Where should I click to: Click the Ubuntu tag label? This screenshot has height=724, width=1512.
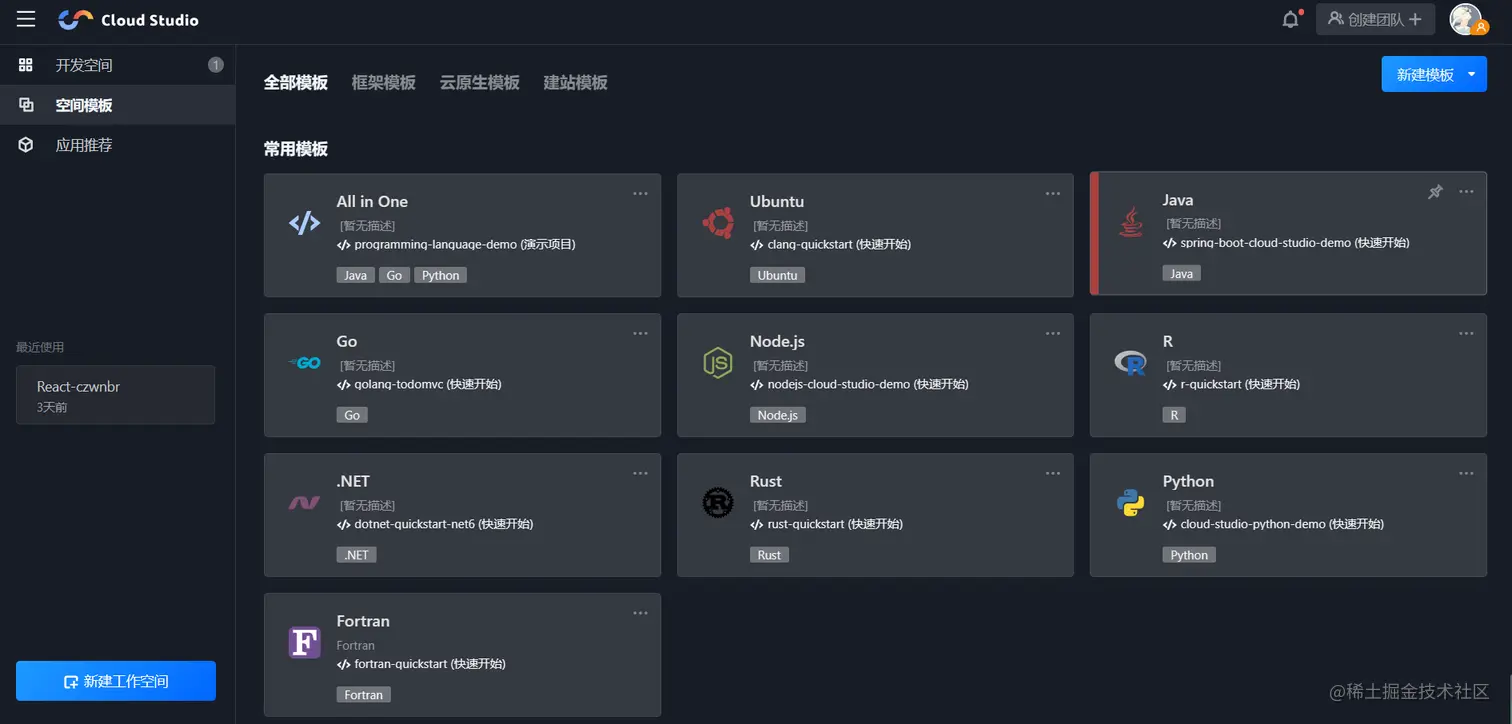coord(778,275)
